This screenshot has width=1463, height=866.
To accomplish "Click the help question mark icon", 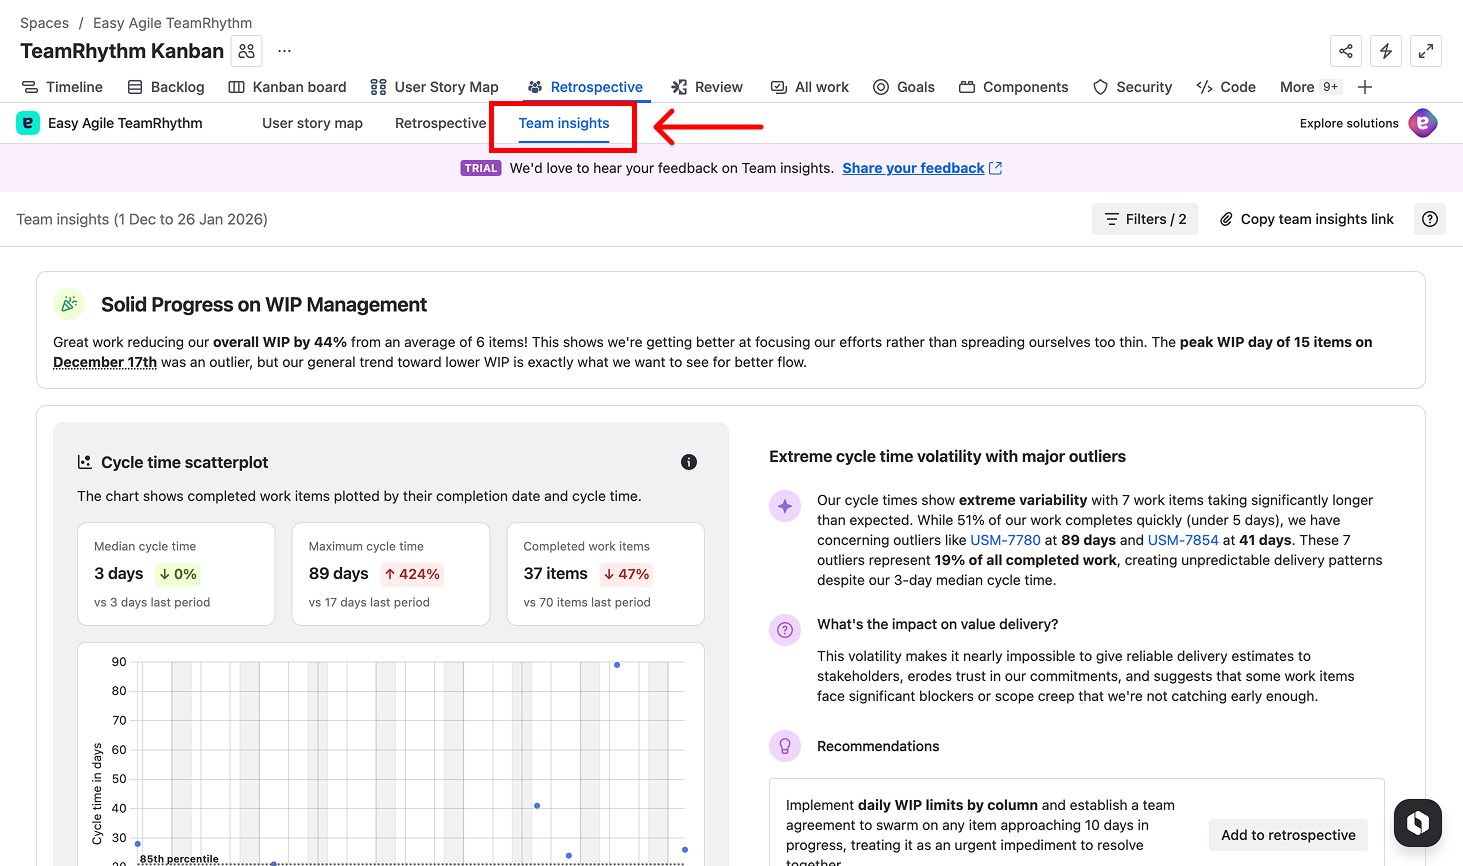I will 1430,219.
